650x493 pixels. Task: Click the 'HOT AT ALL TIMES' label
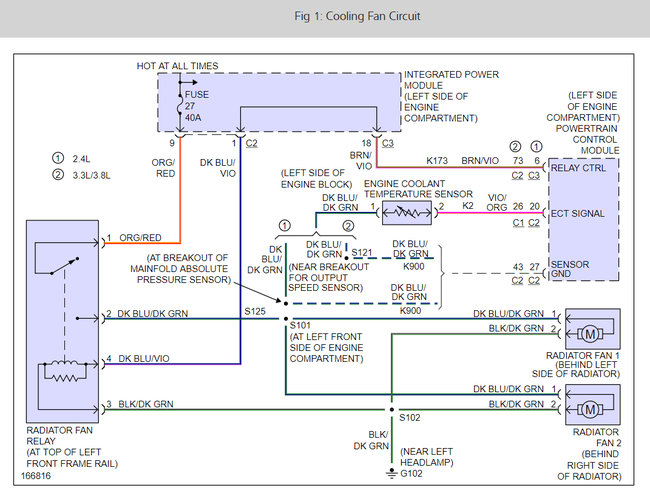(x=177, y=66)
